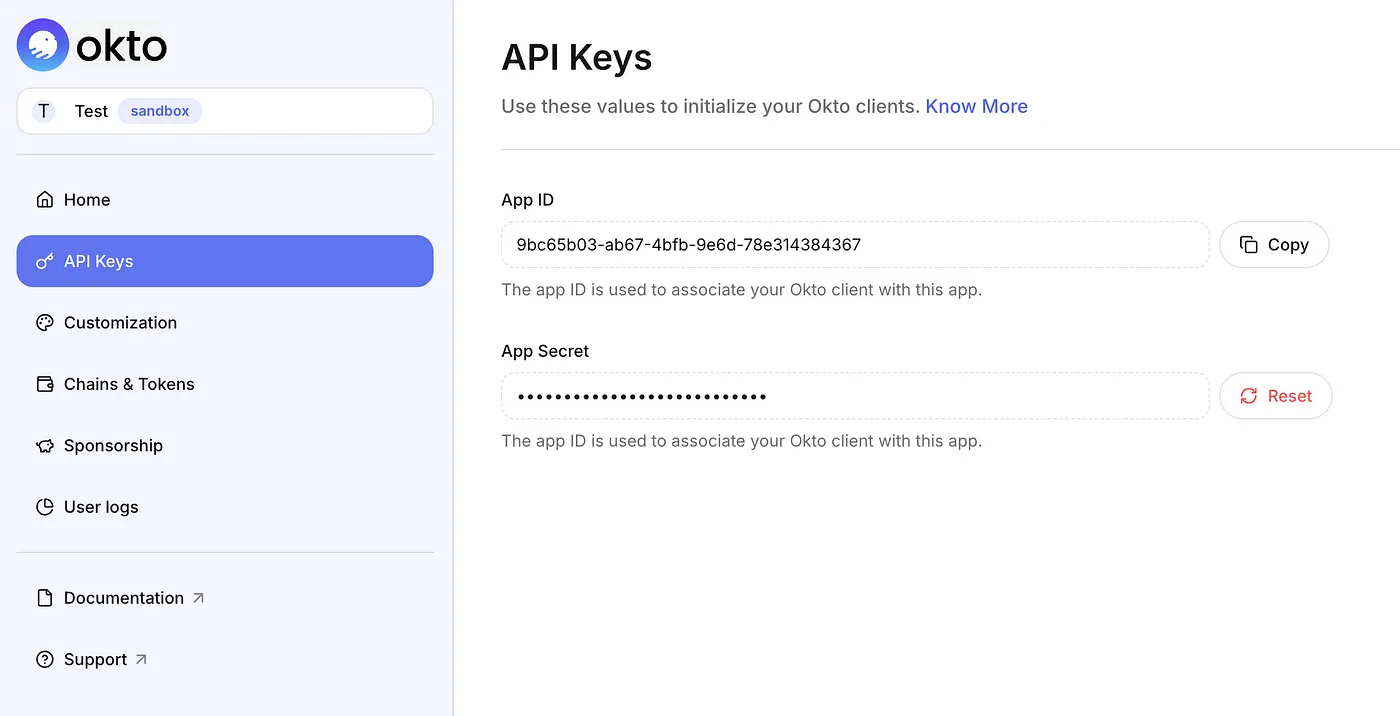1400x716 pixels.
Task: Click the palette icon beside Customization
Action: click(45, 322)
